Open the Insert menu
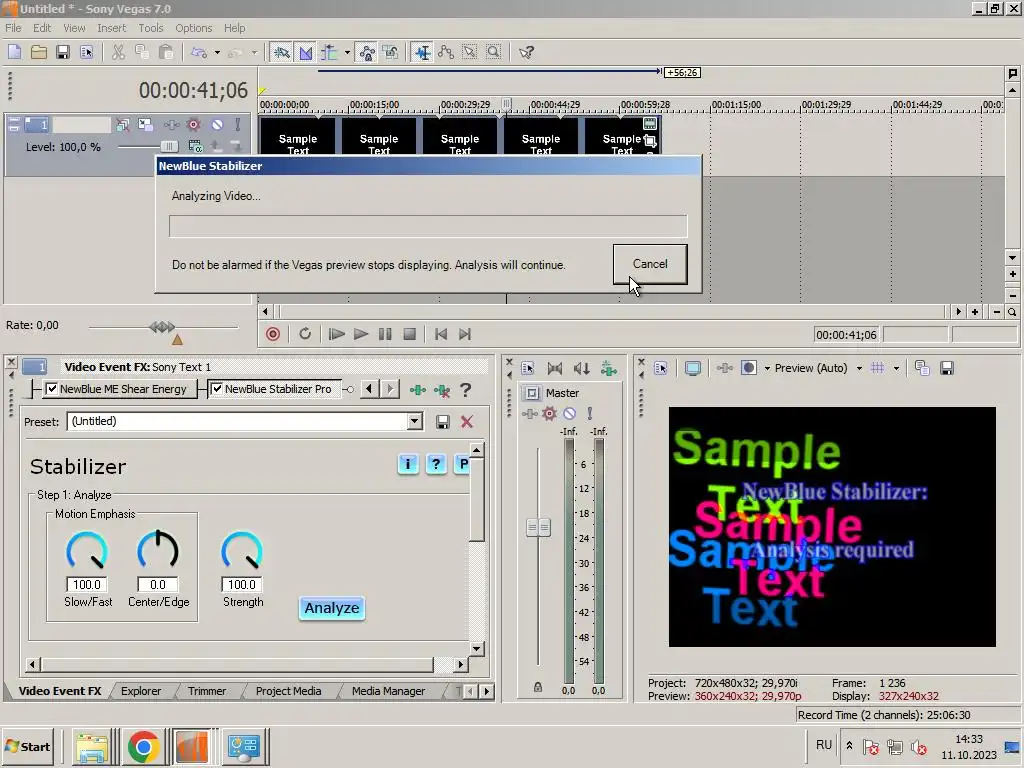This screenshot has width=1024, height=768. pyautogui.click(x=112, y=28)
